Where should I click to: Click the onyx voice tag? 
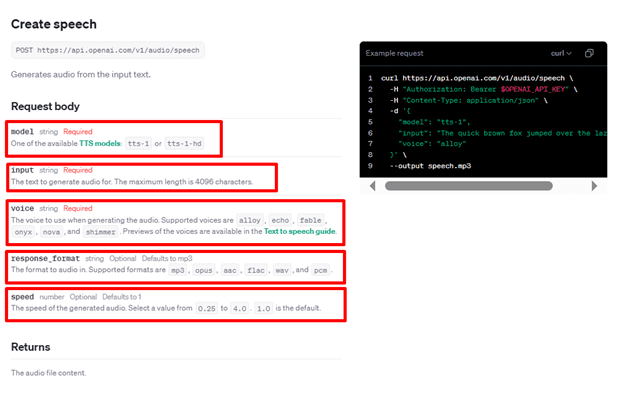[23, 232]
